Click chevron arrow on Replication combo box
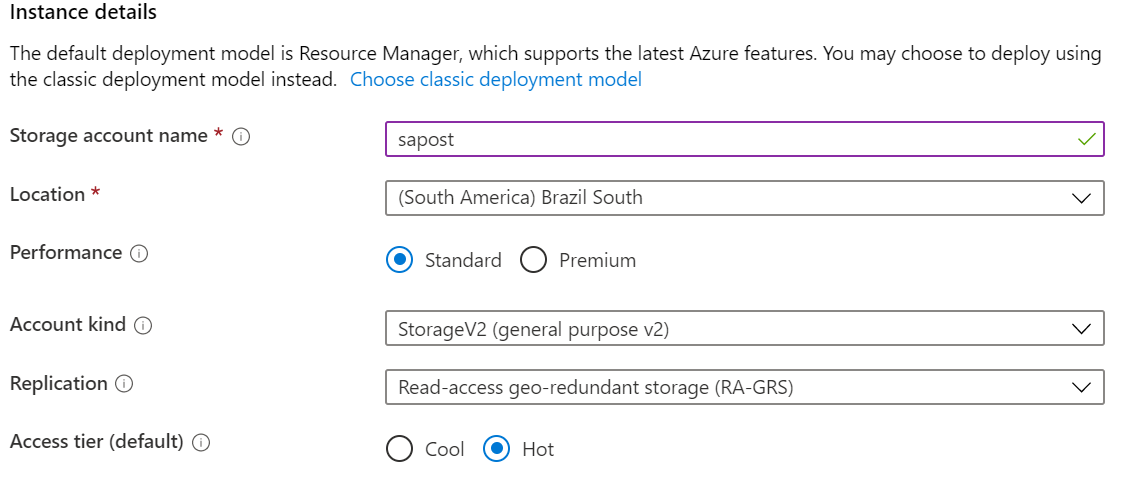Image resolution: width=1139 pixels, height=491 pixels. 1081,387
